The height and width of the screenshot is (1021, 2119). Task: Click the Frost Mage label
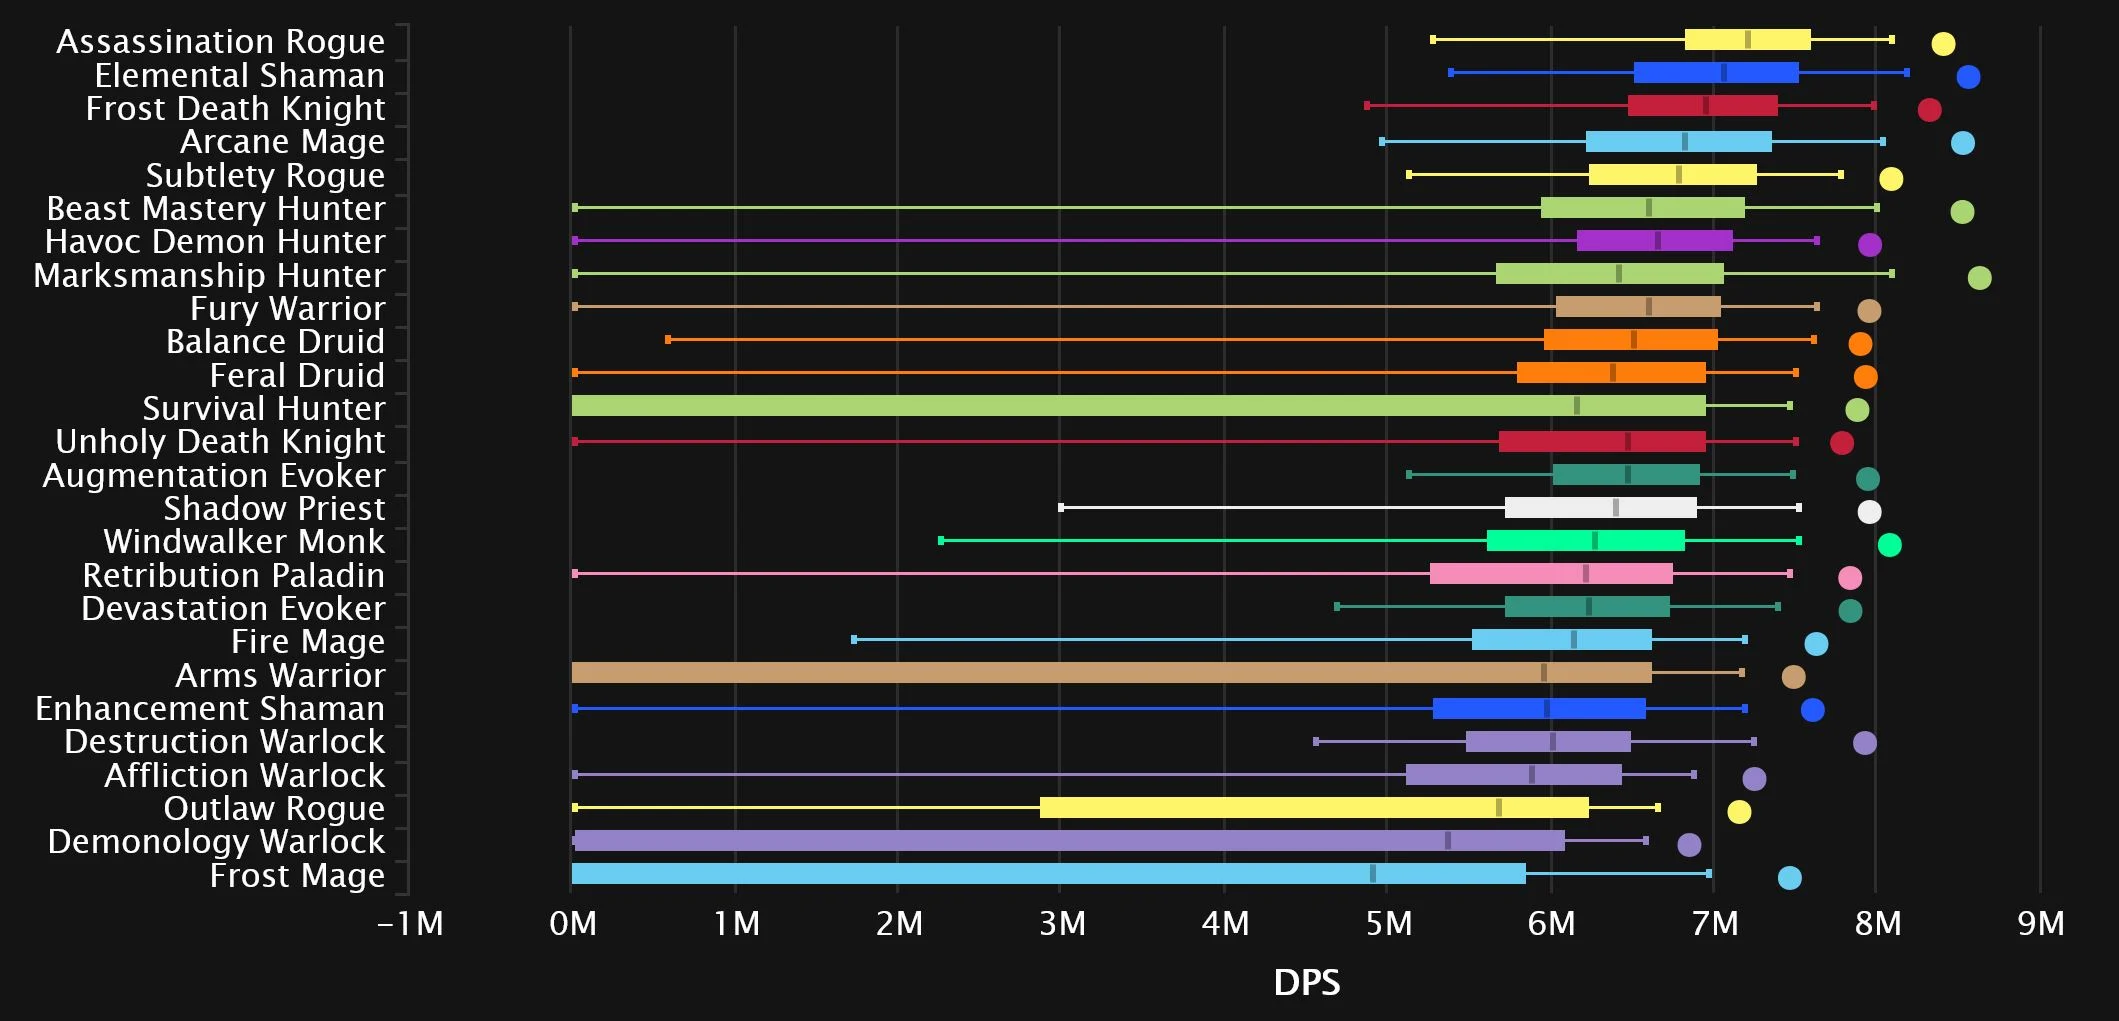tap(297, 876)
